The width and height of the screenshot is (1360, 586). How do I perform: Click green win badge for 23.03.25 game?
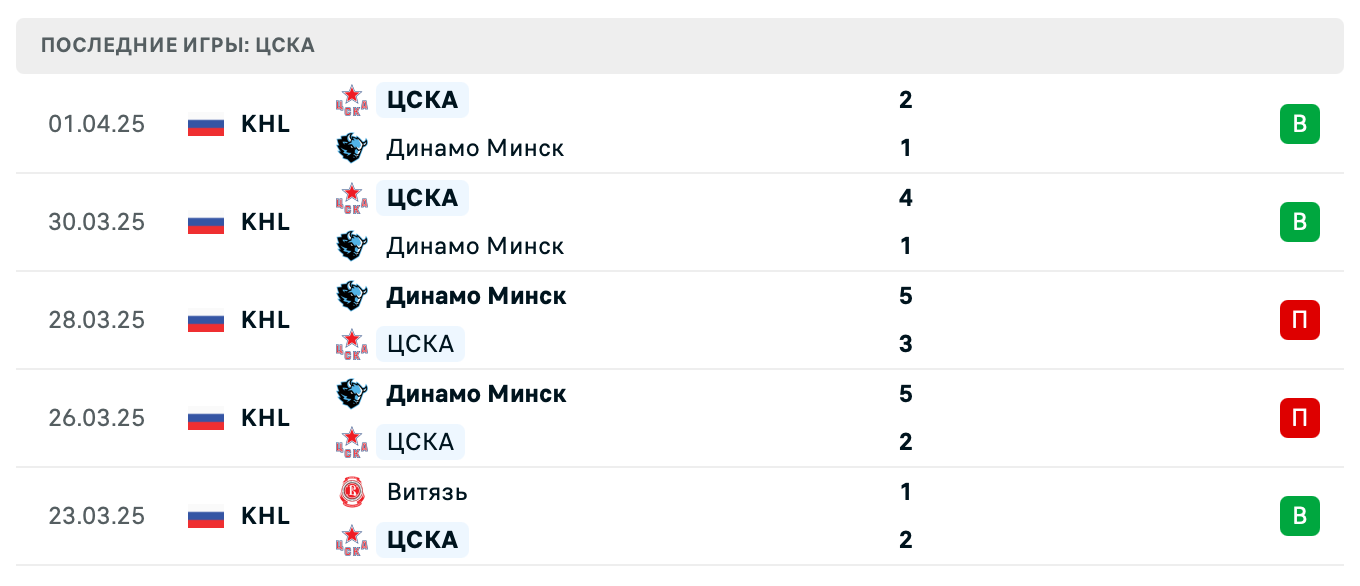1299,516
